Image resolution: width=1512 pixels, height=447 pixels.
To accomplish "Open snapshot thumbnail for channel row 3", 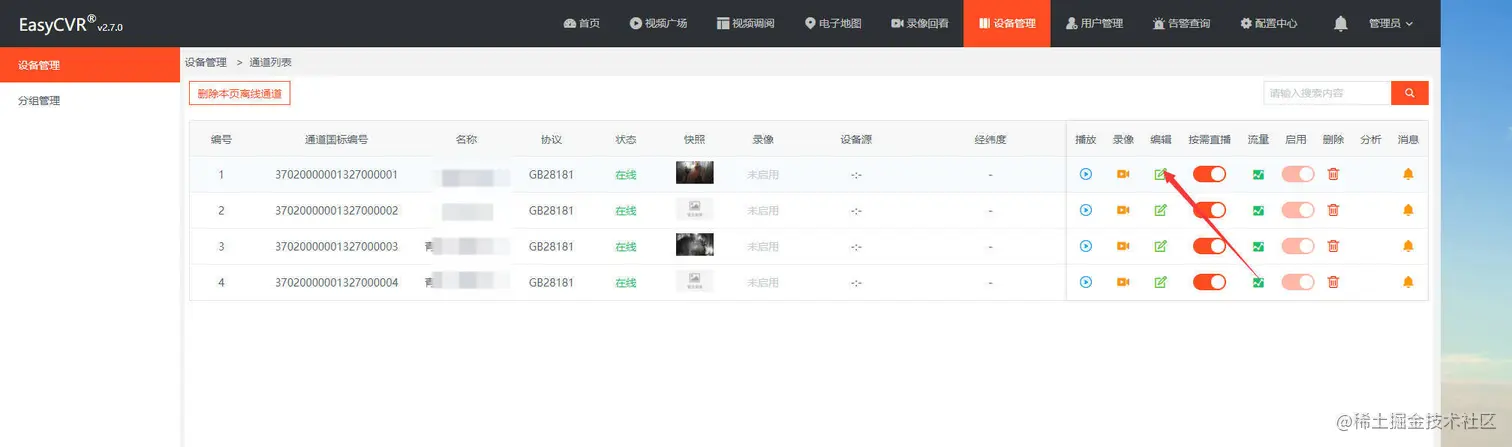I will point(694,245).
